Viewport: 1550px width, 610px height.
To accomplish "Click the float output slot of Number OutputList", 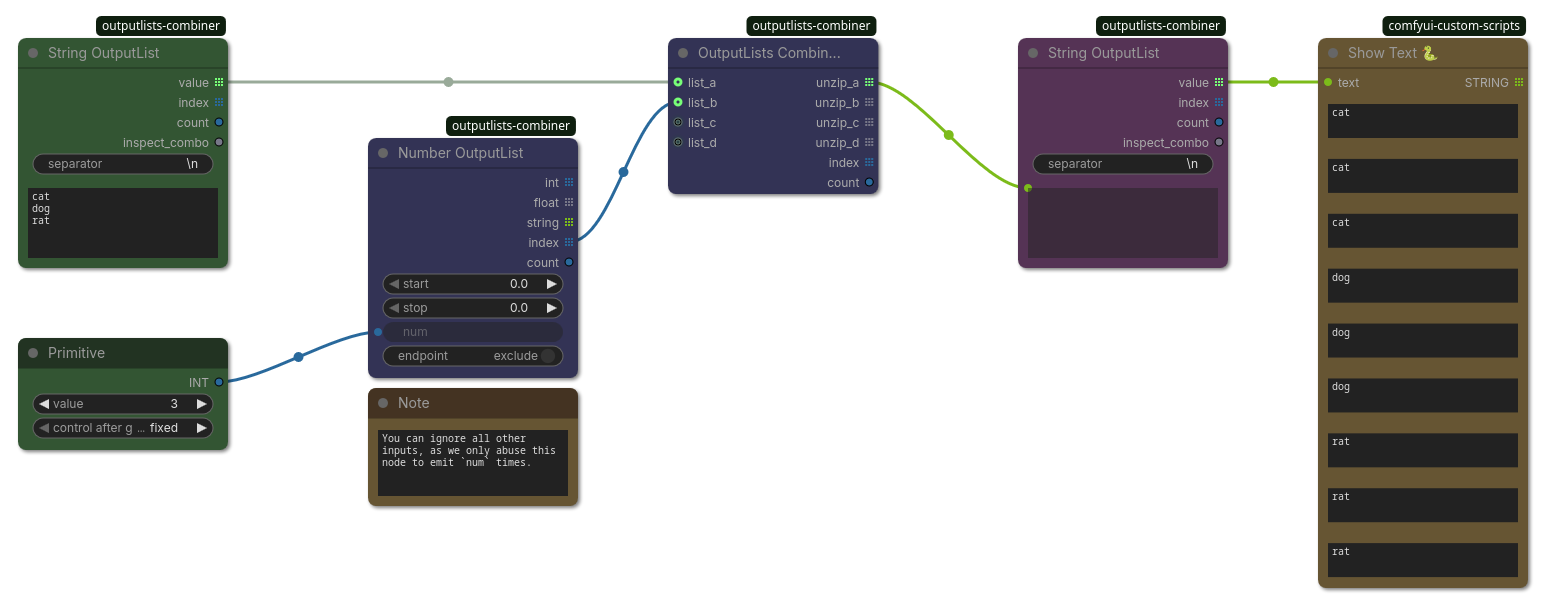I will 569,203.
